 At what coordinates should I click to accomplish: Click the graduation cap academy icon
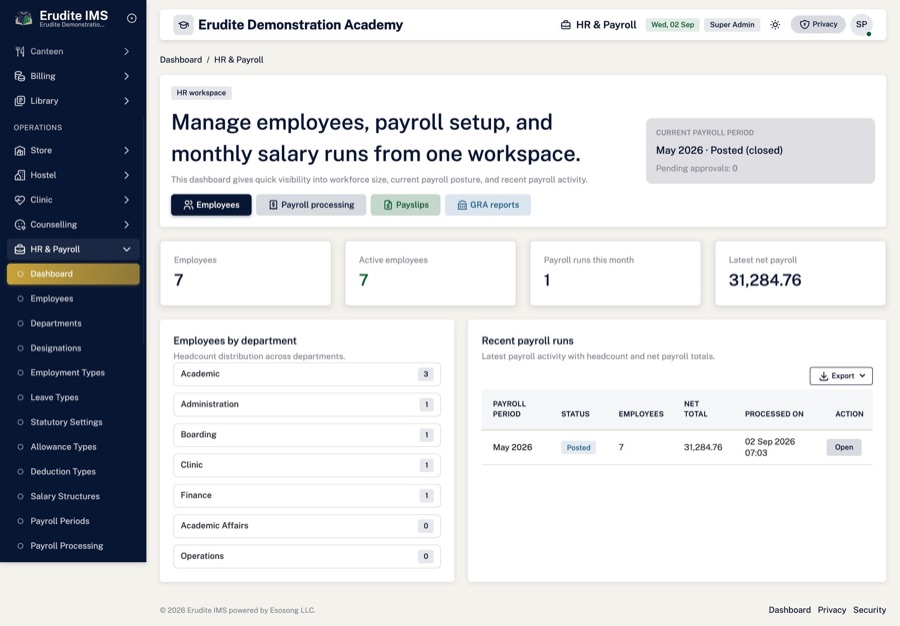click(x=184, y=25)
